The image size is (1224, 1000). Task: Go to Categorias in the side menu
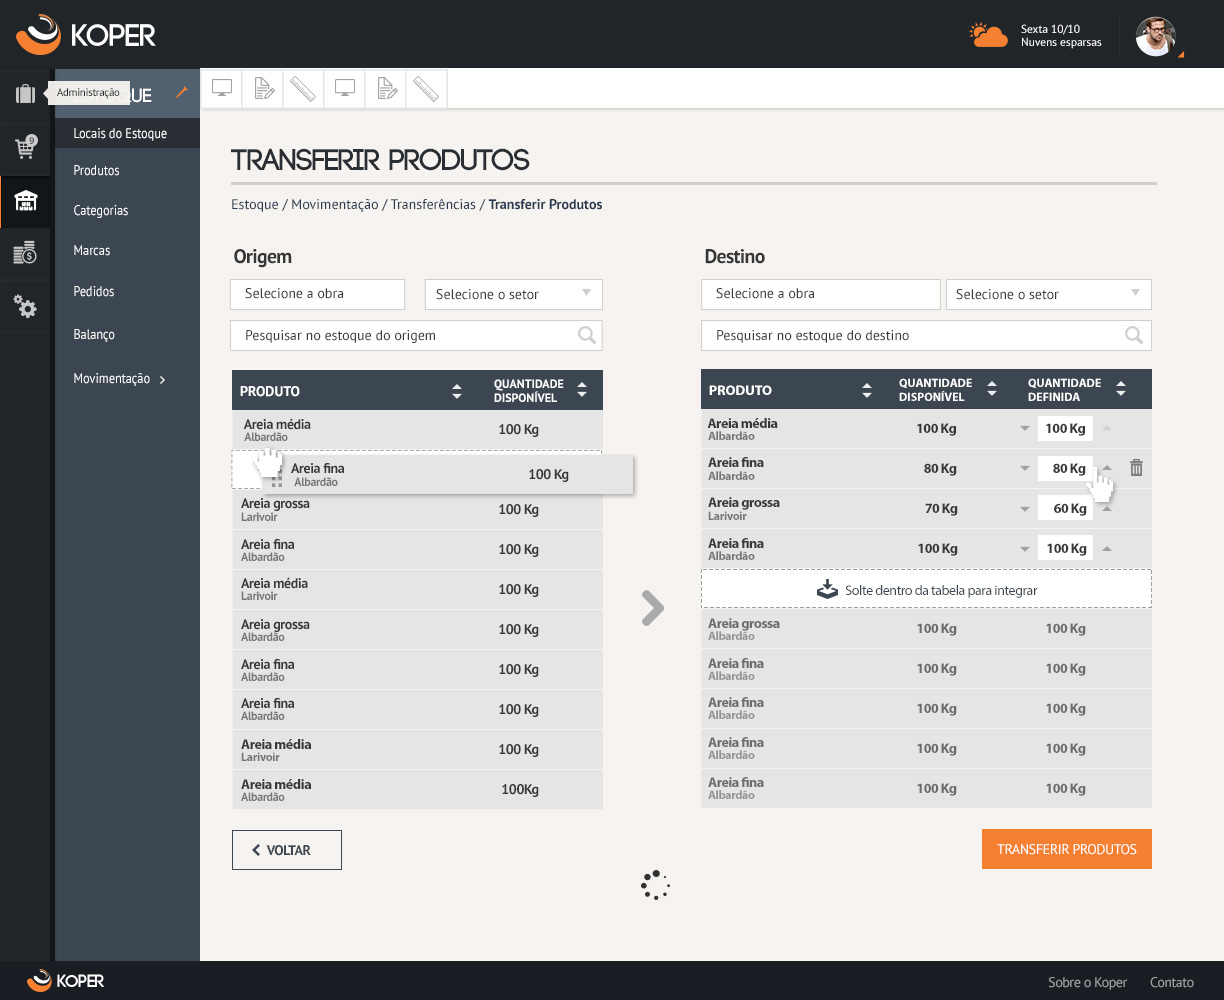coord(100,211)
